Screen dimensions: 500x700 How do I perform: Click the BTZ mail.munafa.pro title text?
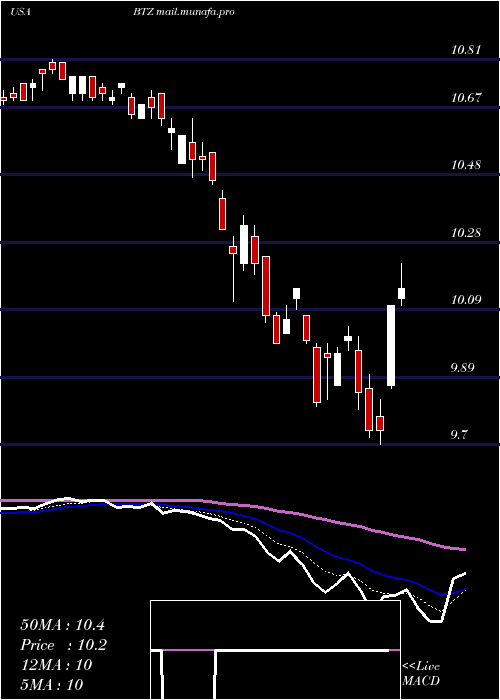click(x=183, y=12)
